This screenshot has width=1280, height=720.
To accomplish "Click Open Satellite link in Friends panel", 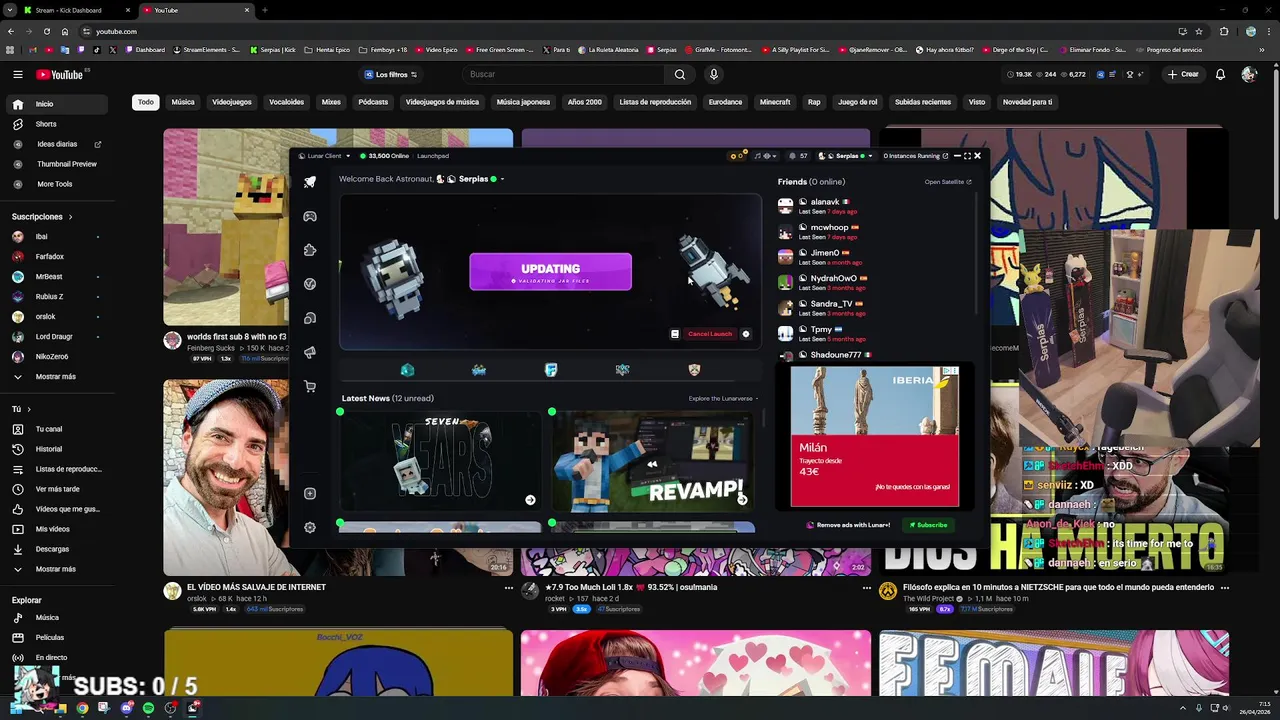I will pyautogui.click(x=948, y=182).
